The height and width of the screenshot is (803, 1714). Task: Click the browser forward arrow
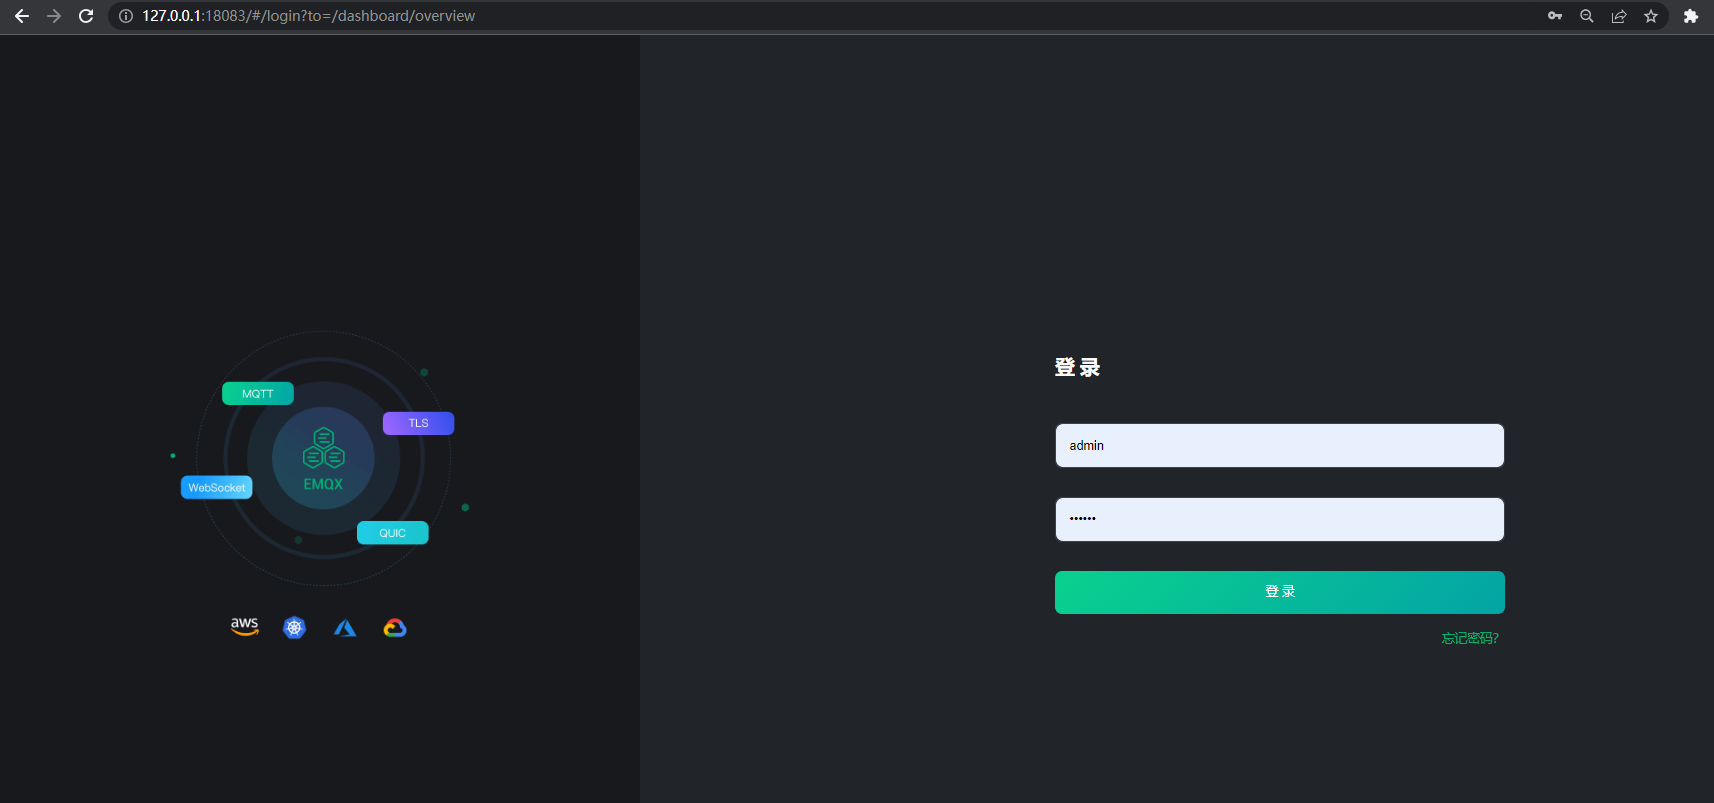tap(54, 16)
